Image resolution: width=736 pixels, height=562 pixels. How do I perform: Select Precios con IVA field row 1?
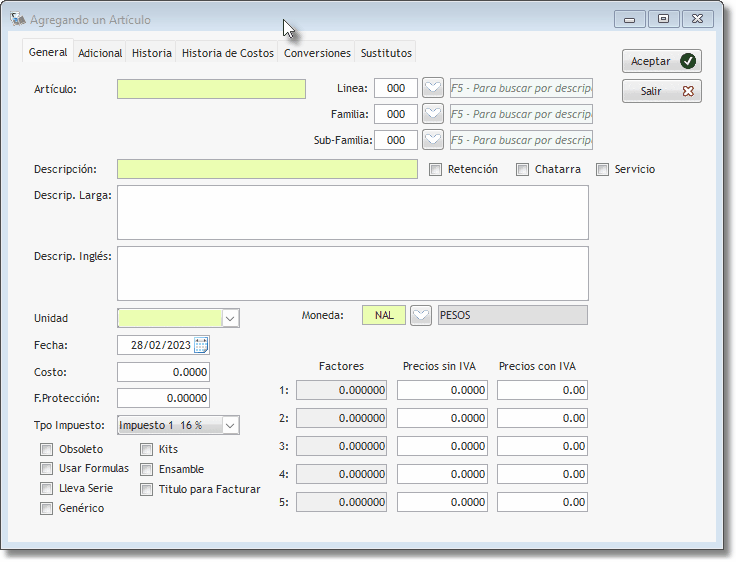point(542,390)
